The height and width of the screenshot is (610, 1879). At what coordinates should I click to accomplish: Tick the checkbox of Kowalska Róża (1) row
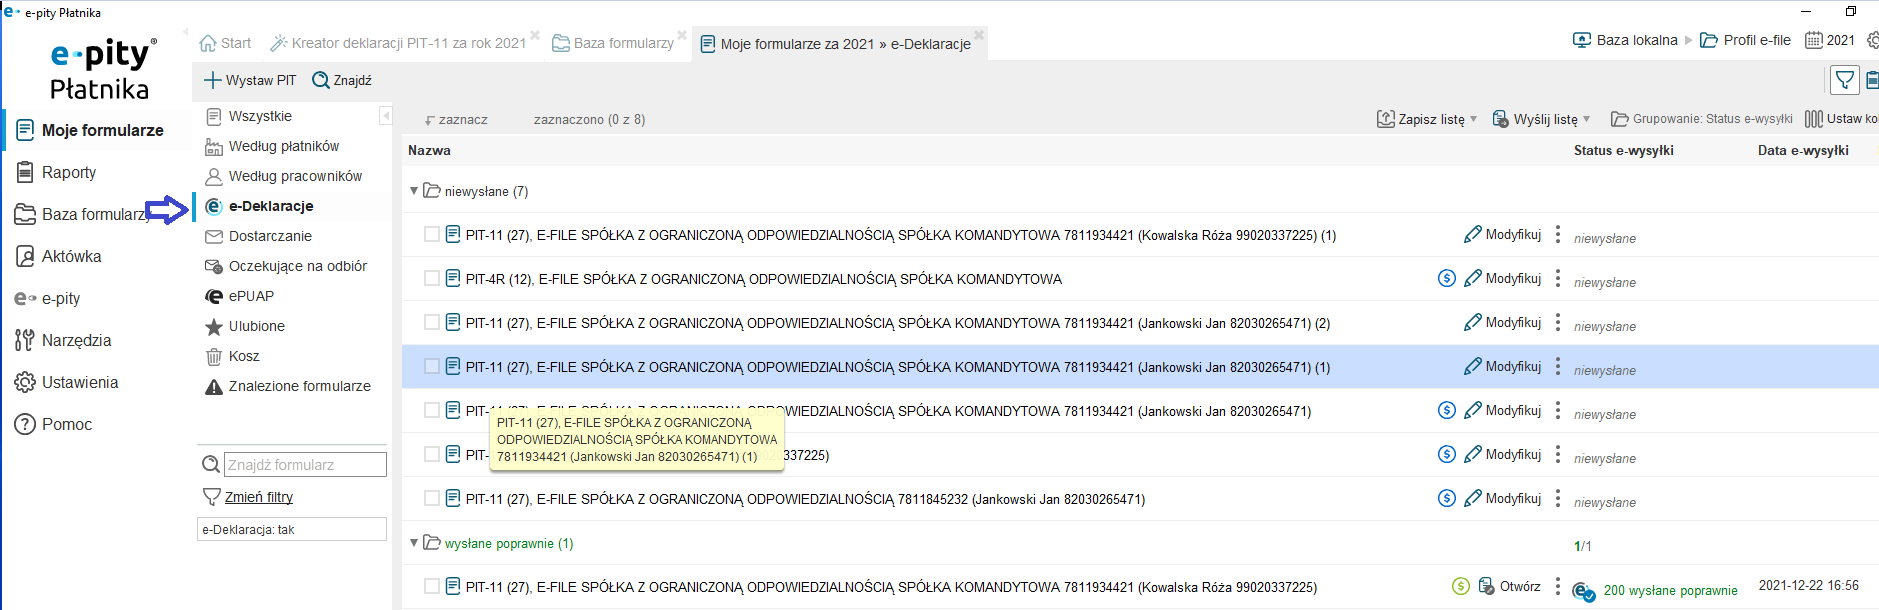432,234
